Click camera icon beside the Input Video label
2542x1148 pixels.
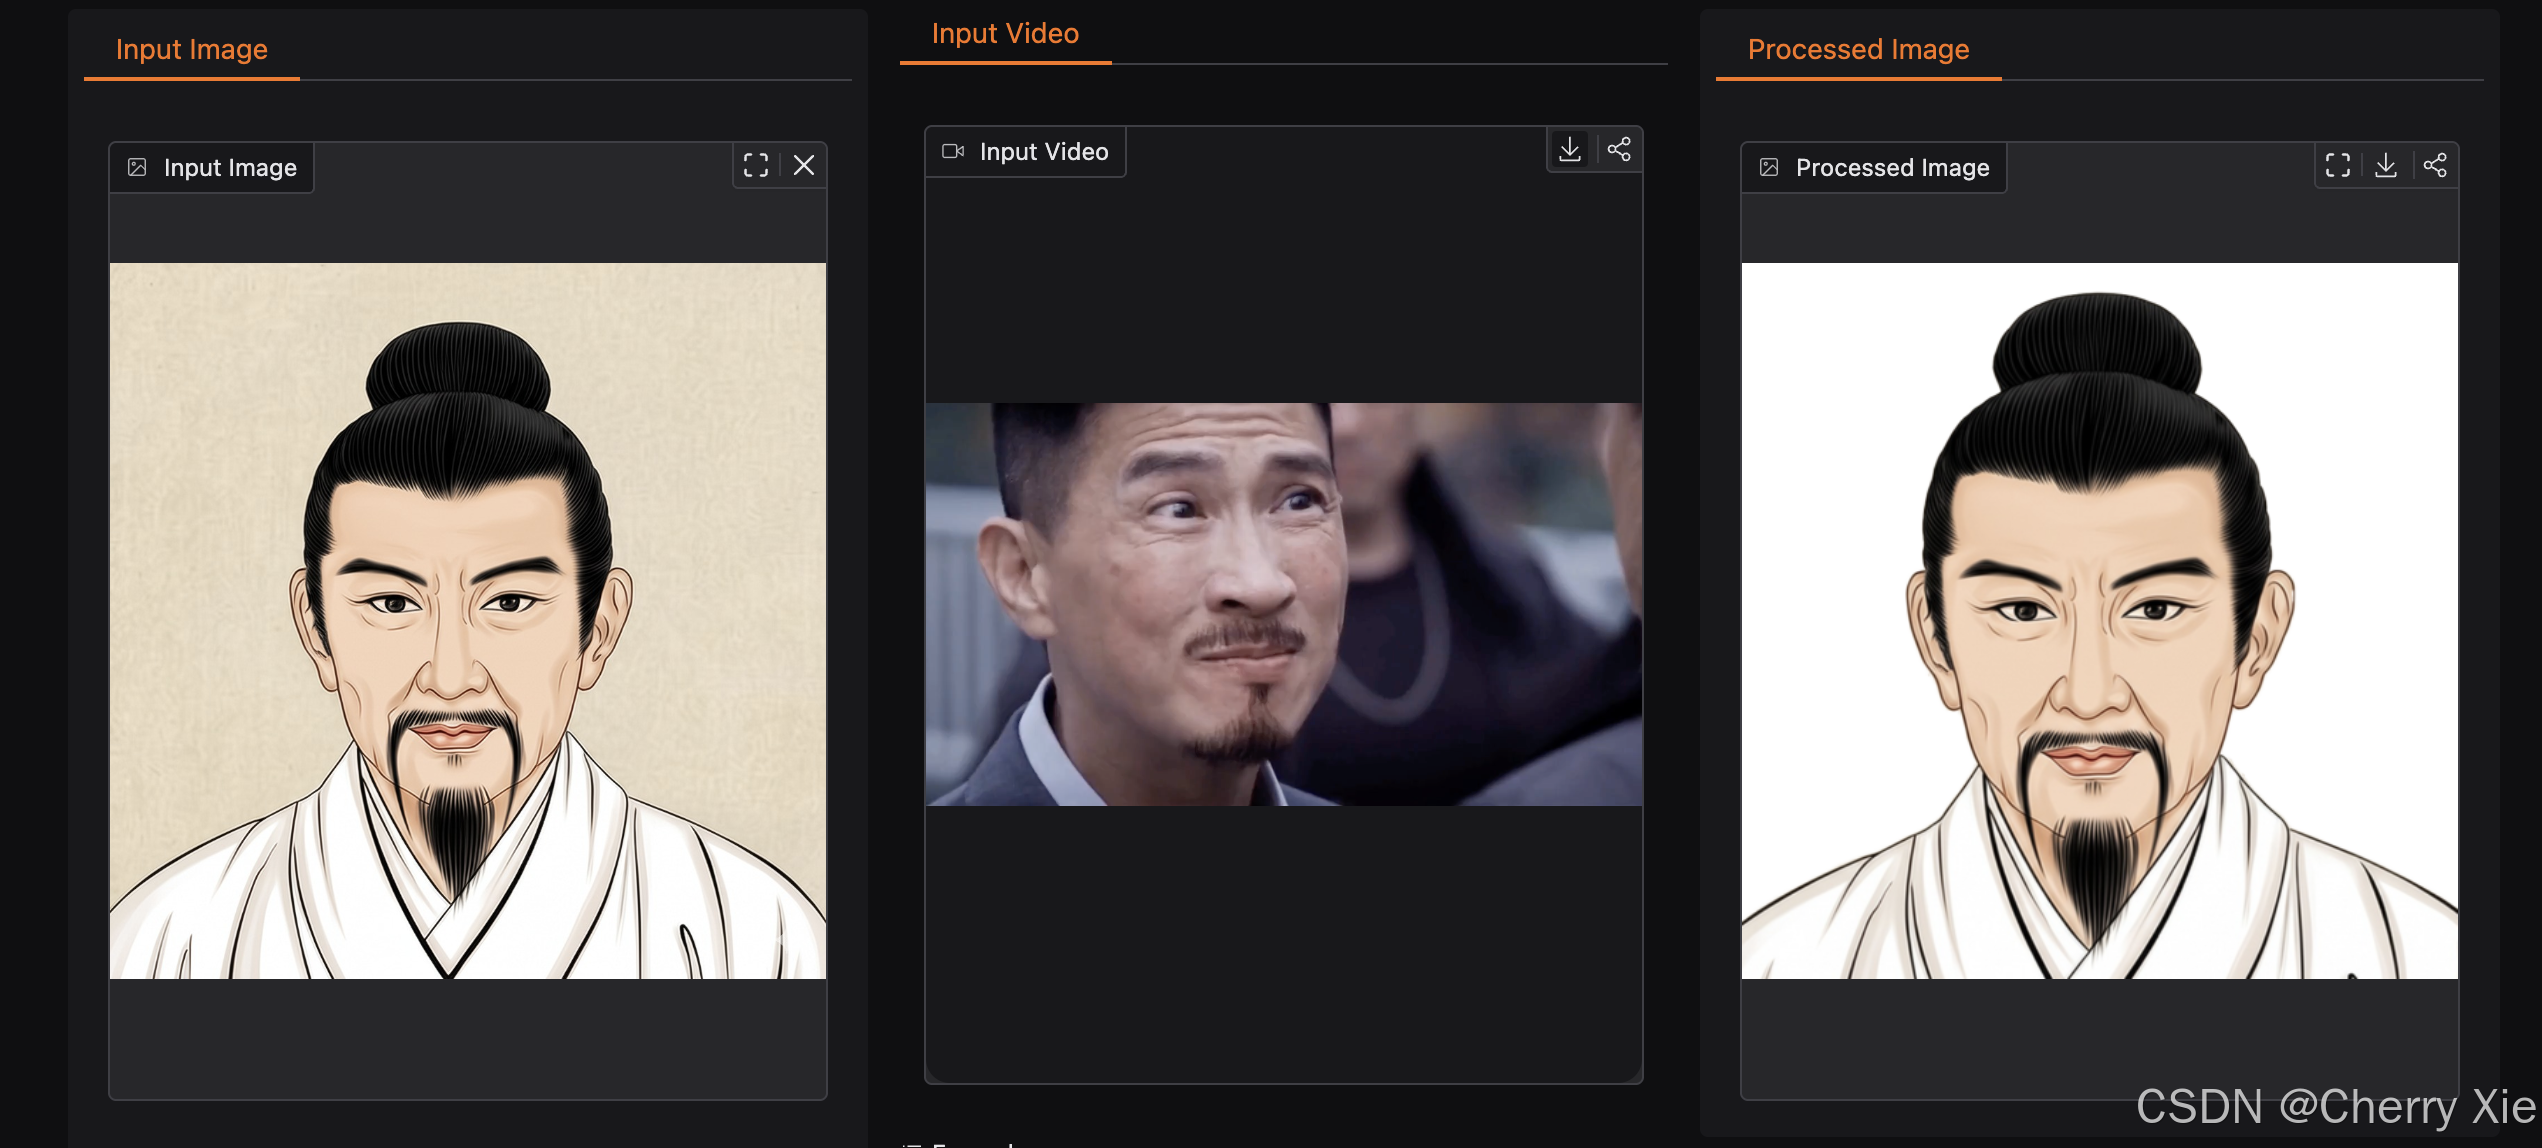point(953,152)
